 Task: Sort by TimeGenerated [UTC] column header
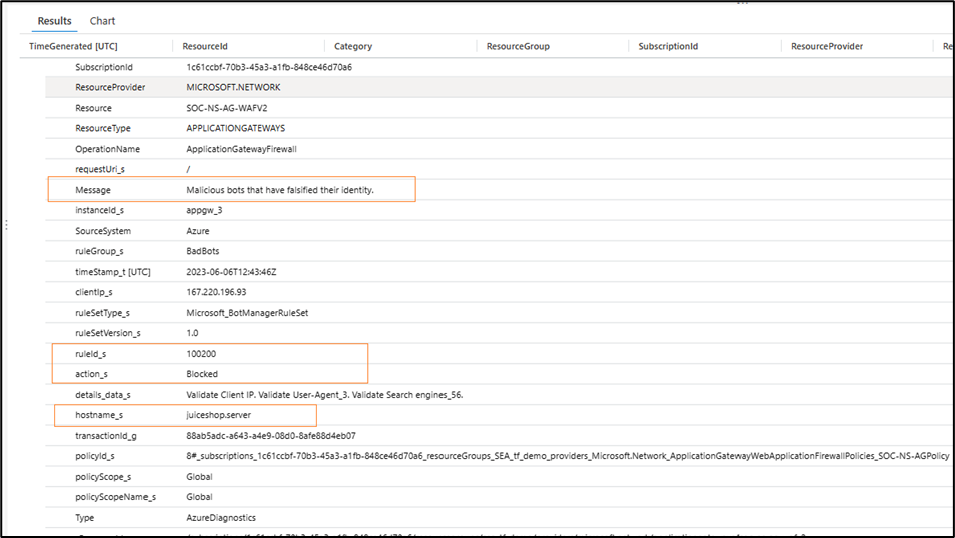[x=73, y=46]
